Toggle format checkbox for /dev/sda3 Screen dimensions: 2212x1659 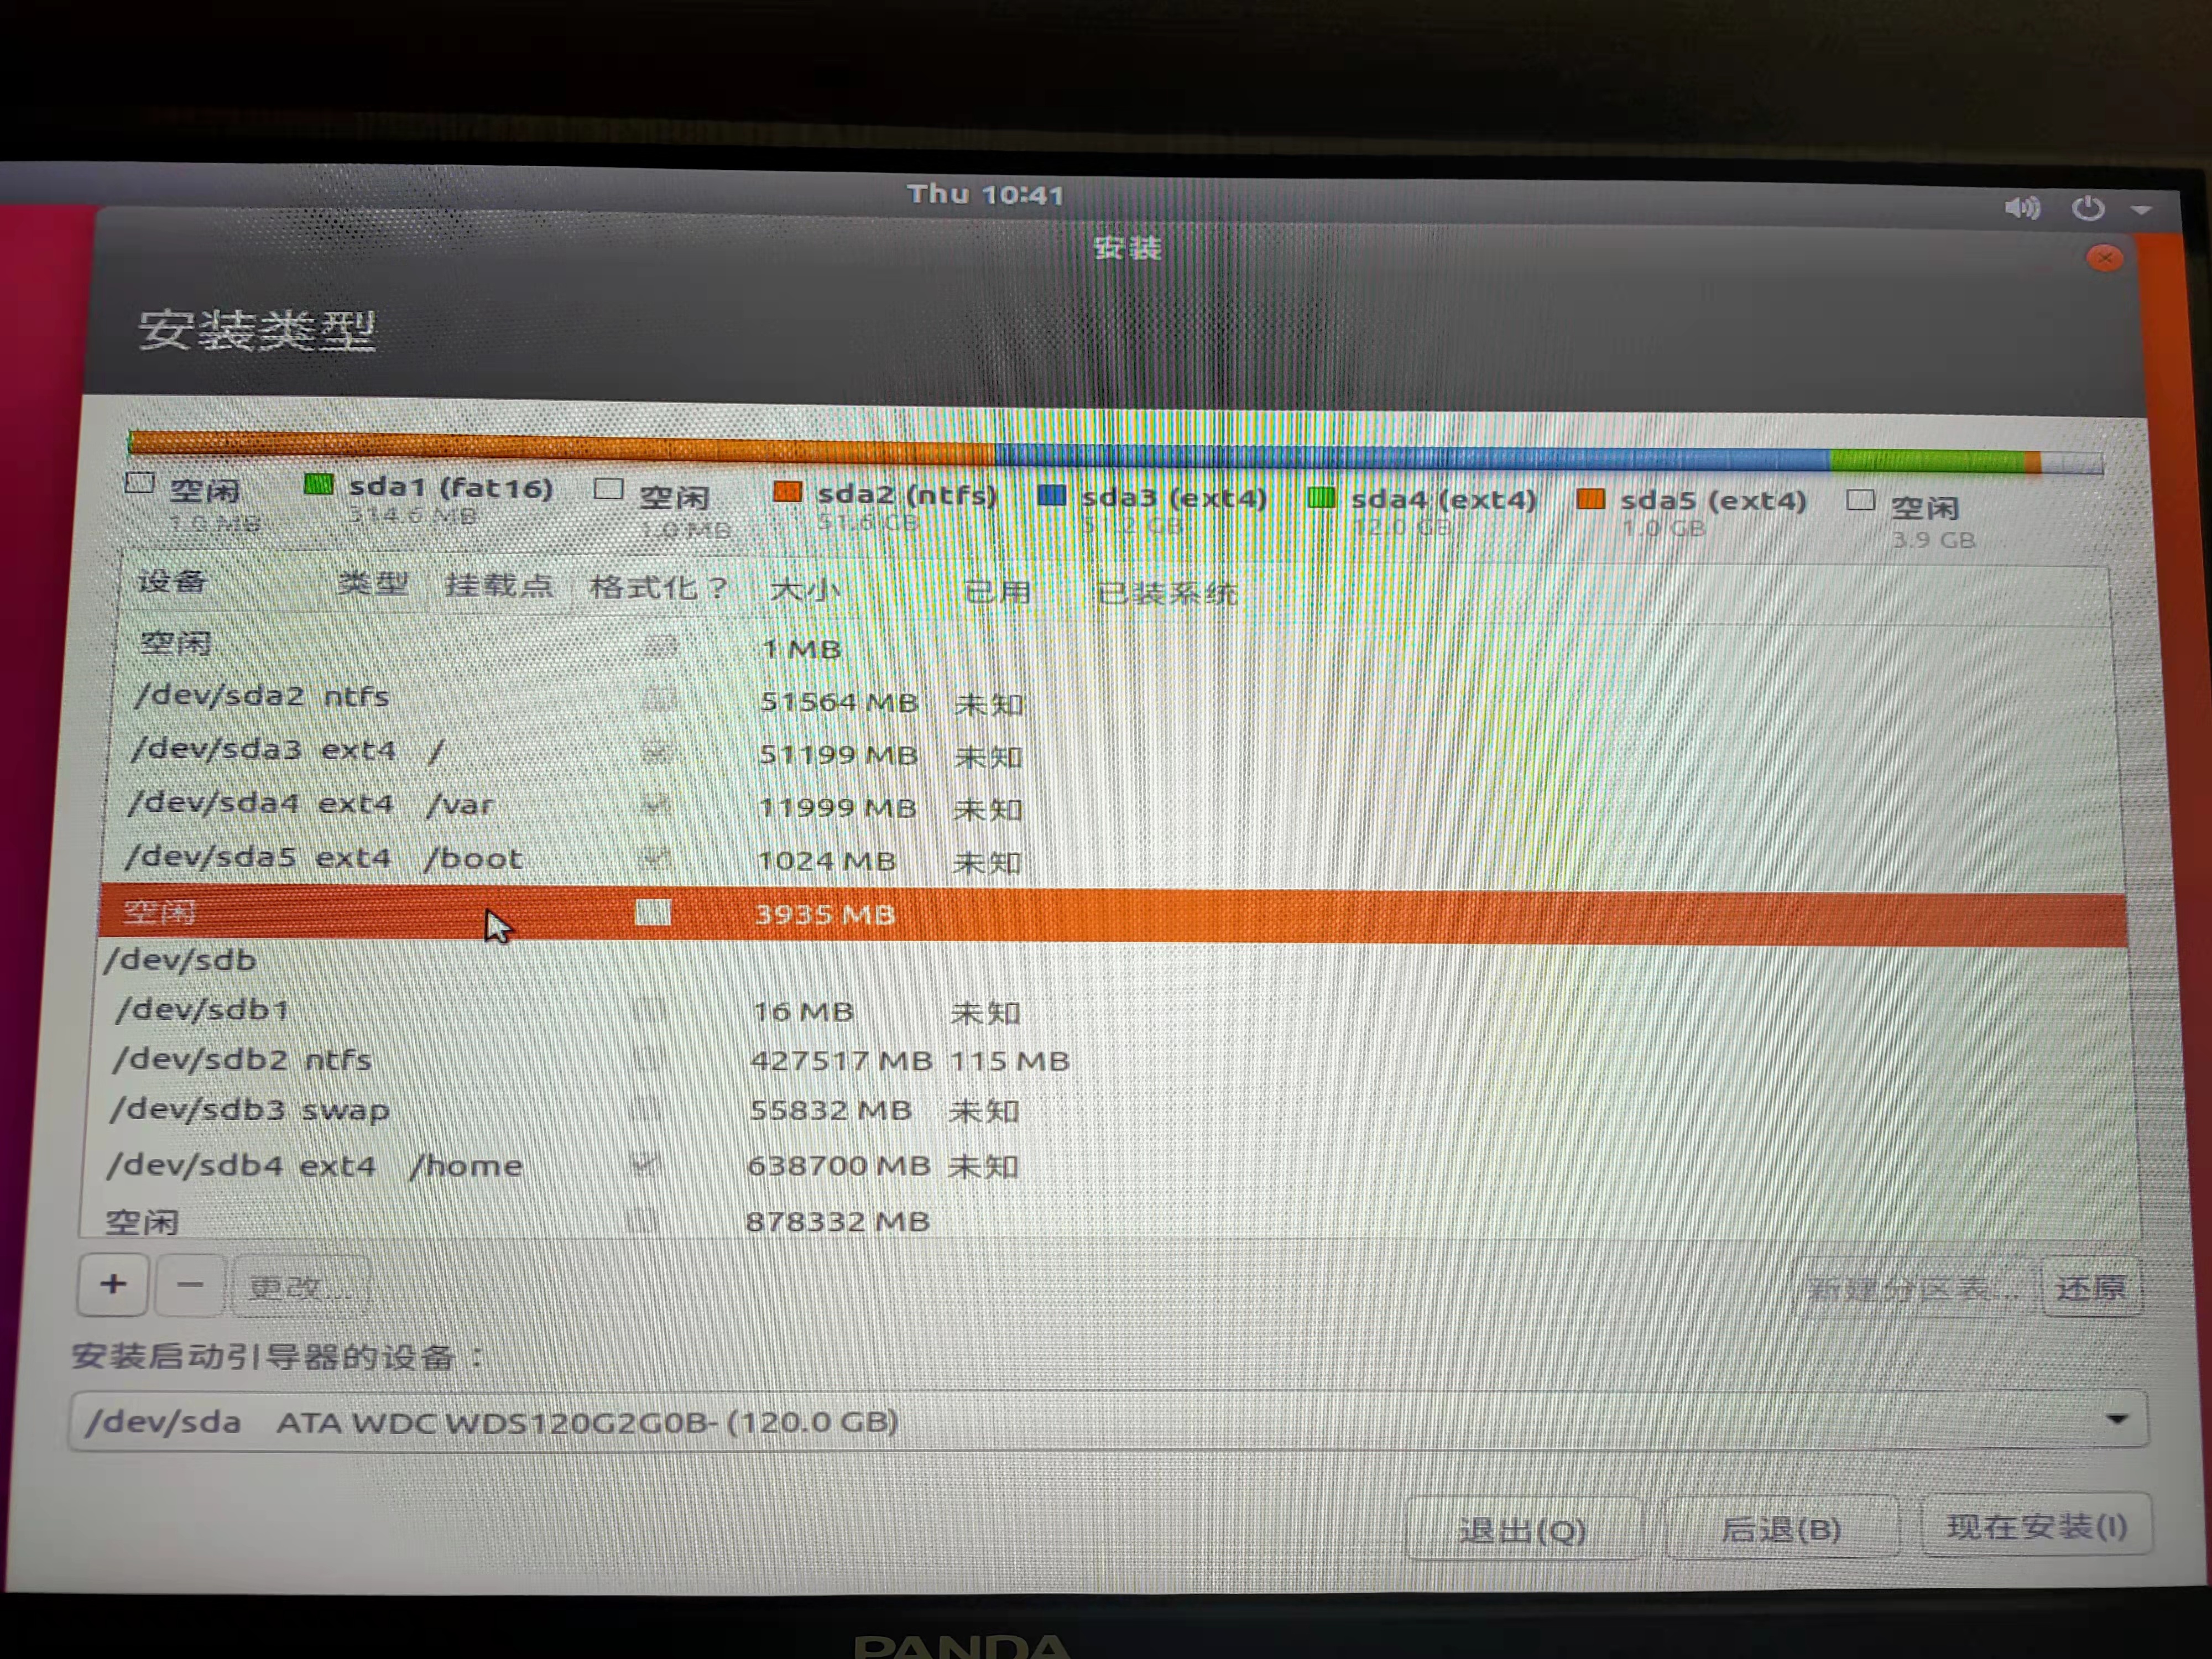tap(657, 751)
